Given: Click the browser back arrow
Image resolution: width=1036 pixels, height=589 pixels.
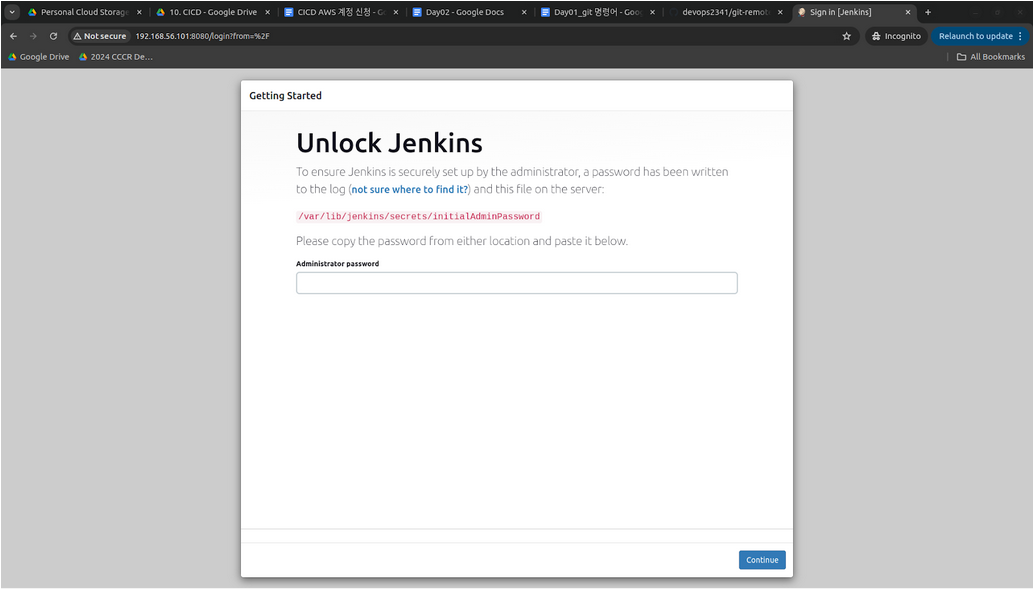Looking at the screenshot, I should coord(13,36).
